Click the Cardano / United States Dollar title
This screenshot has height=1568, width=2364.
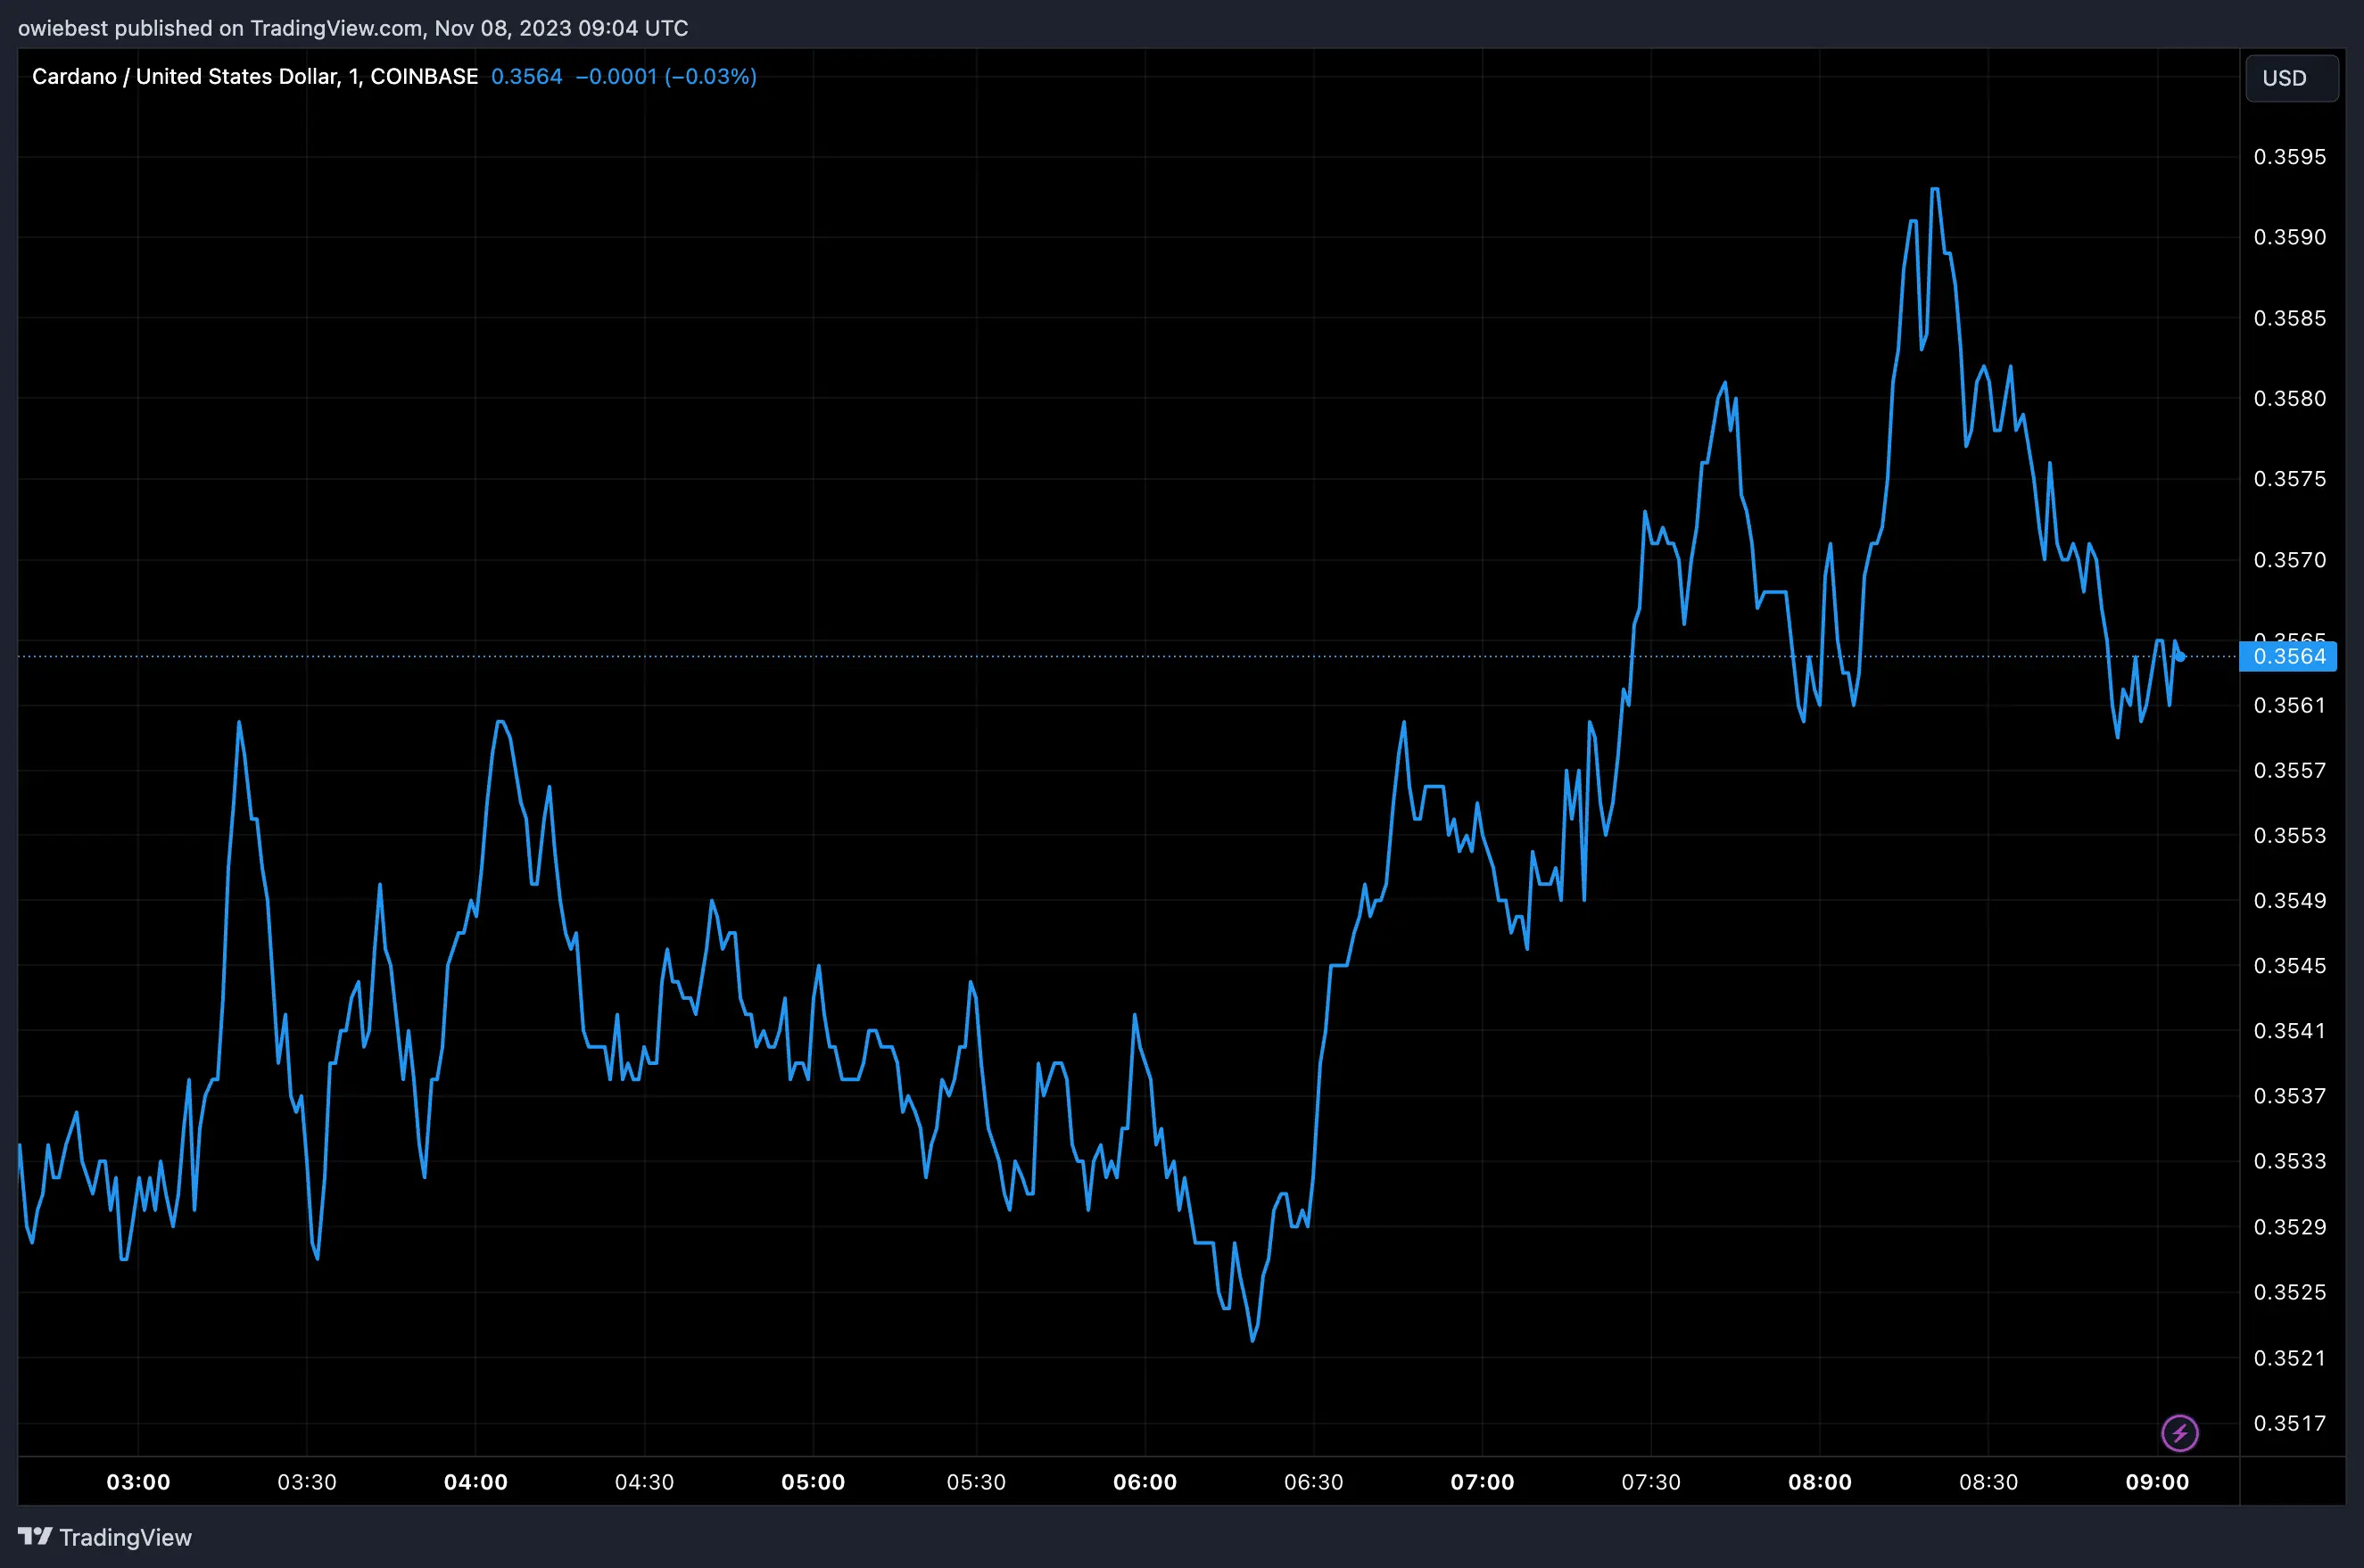(x=185, y=77)
